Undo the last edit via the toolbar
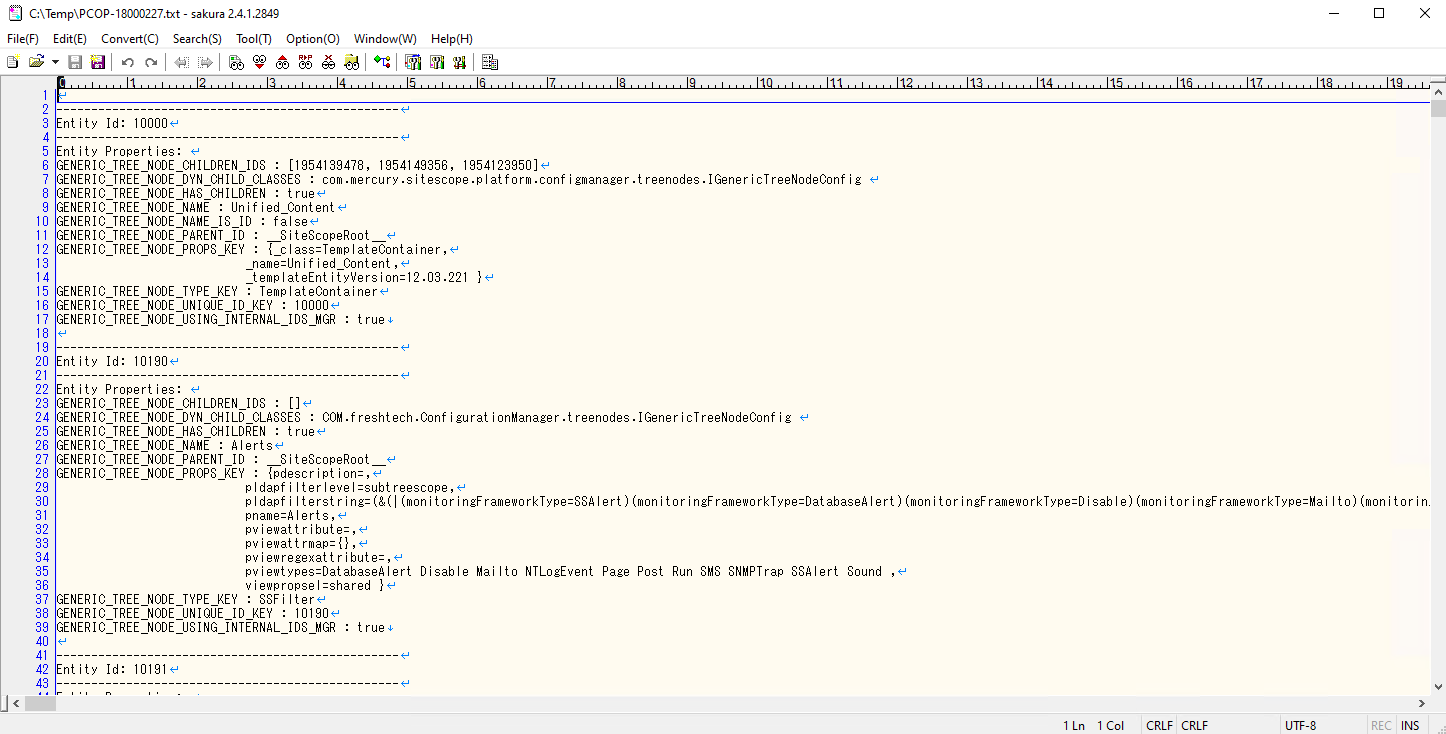1446x734 pixels. coord(128,62)
